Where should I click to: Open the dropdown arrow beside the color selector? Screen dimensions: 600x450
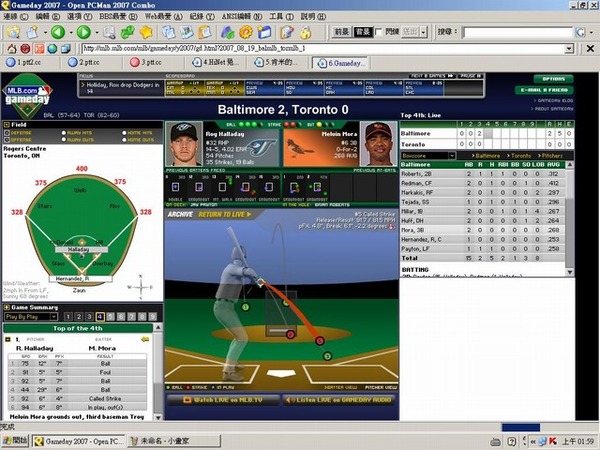(423, 32)
